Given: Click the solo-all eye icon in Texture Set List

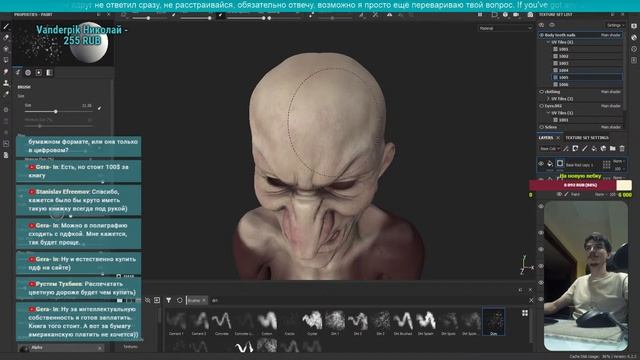Looking at the screenshot, I should (x=542, y=25).
